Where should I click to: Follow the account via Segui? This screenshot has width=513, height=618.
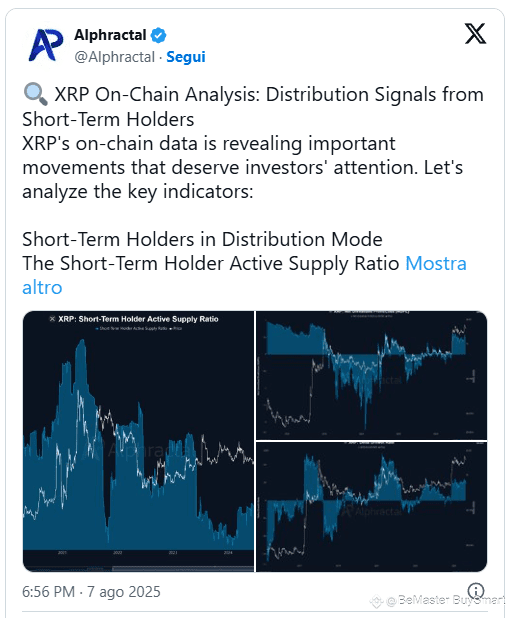point(186,57)
